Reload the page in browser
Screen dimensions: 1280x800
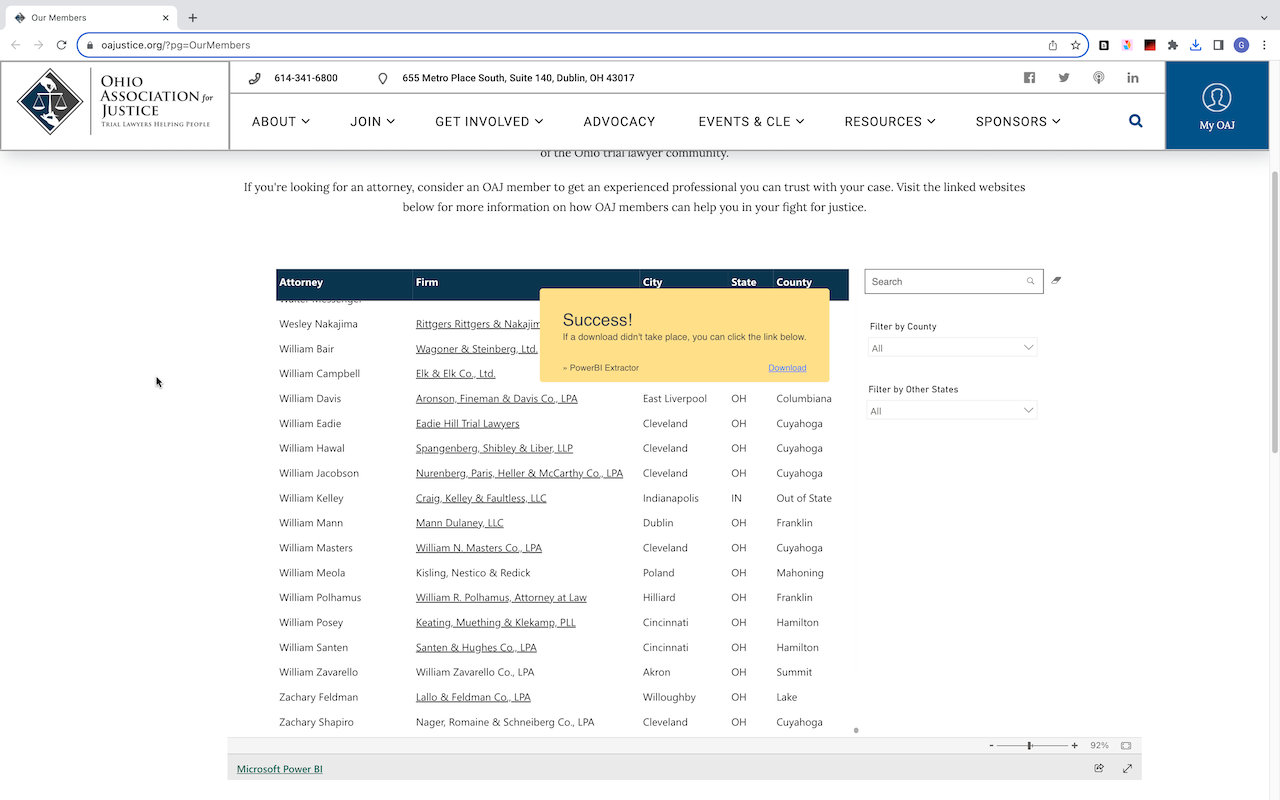[x=61, y=45]
